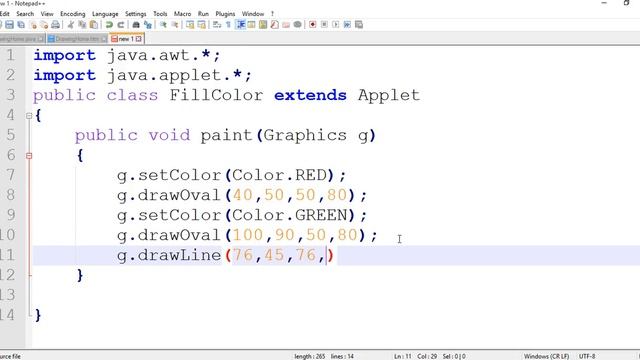This screenshot has width=640, height=360.
Task: Click 'length : 265' in status bar
Action: point(310,356)
